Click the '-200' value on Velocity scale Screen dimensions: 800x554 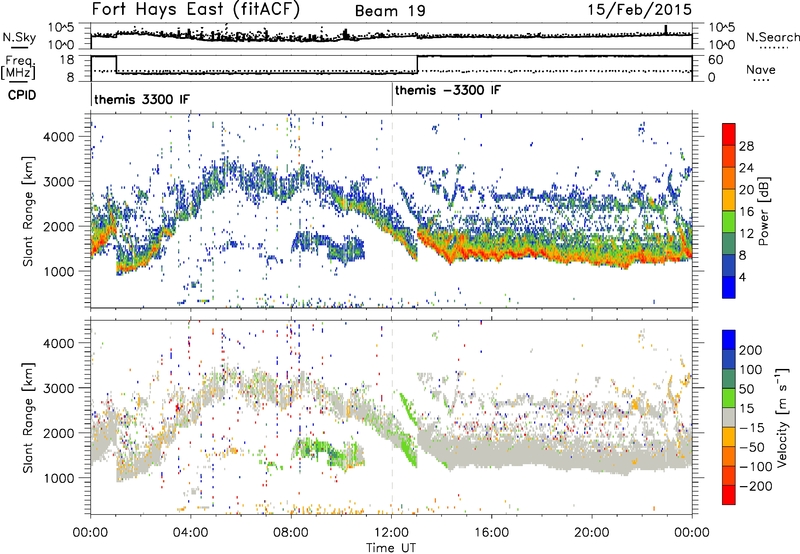pyautogui.click(x=755, y=486)
